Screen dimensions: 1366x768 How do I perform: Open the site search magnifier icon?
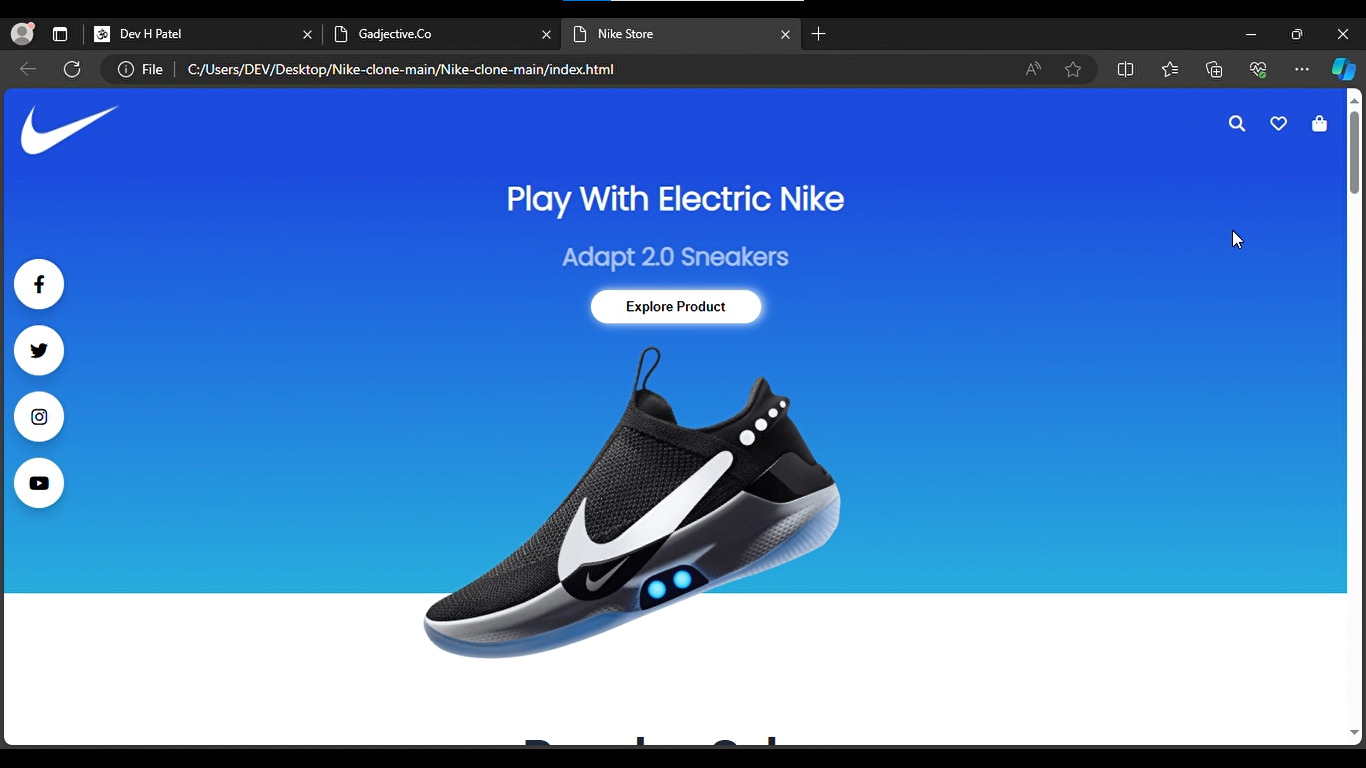tap(1237, 124)
